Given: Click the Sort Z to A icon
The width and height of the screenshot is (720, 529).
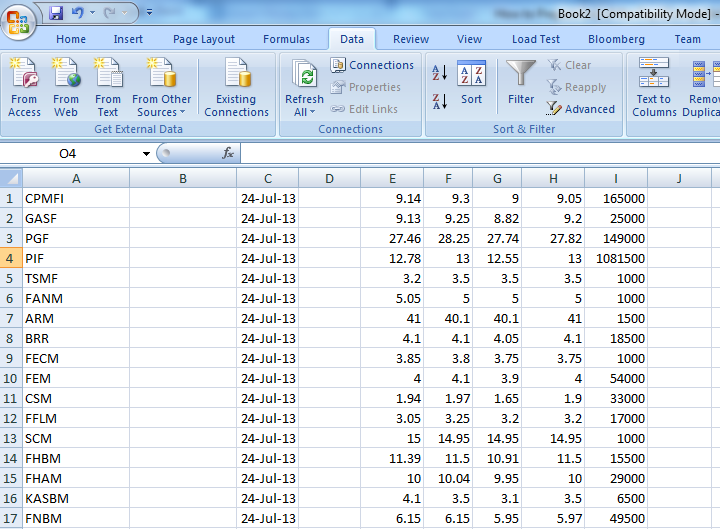Looking at the screenshot, I should [439, 101].
